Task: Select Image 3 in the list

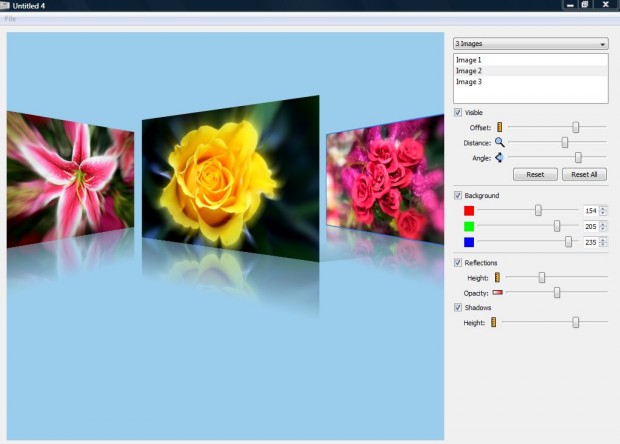Action: [469, 82]
